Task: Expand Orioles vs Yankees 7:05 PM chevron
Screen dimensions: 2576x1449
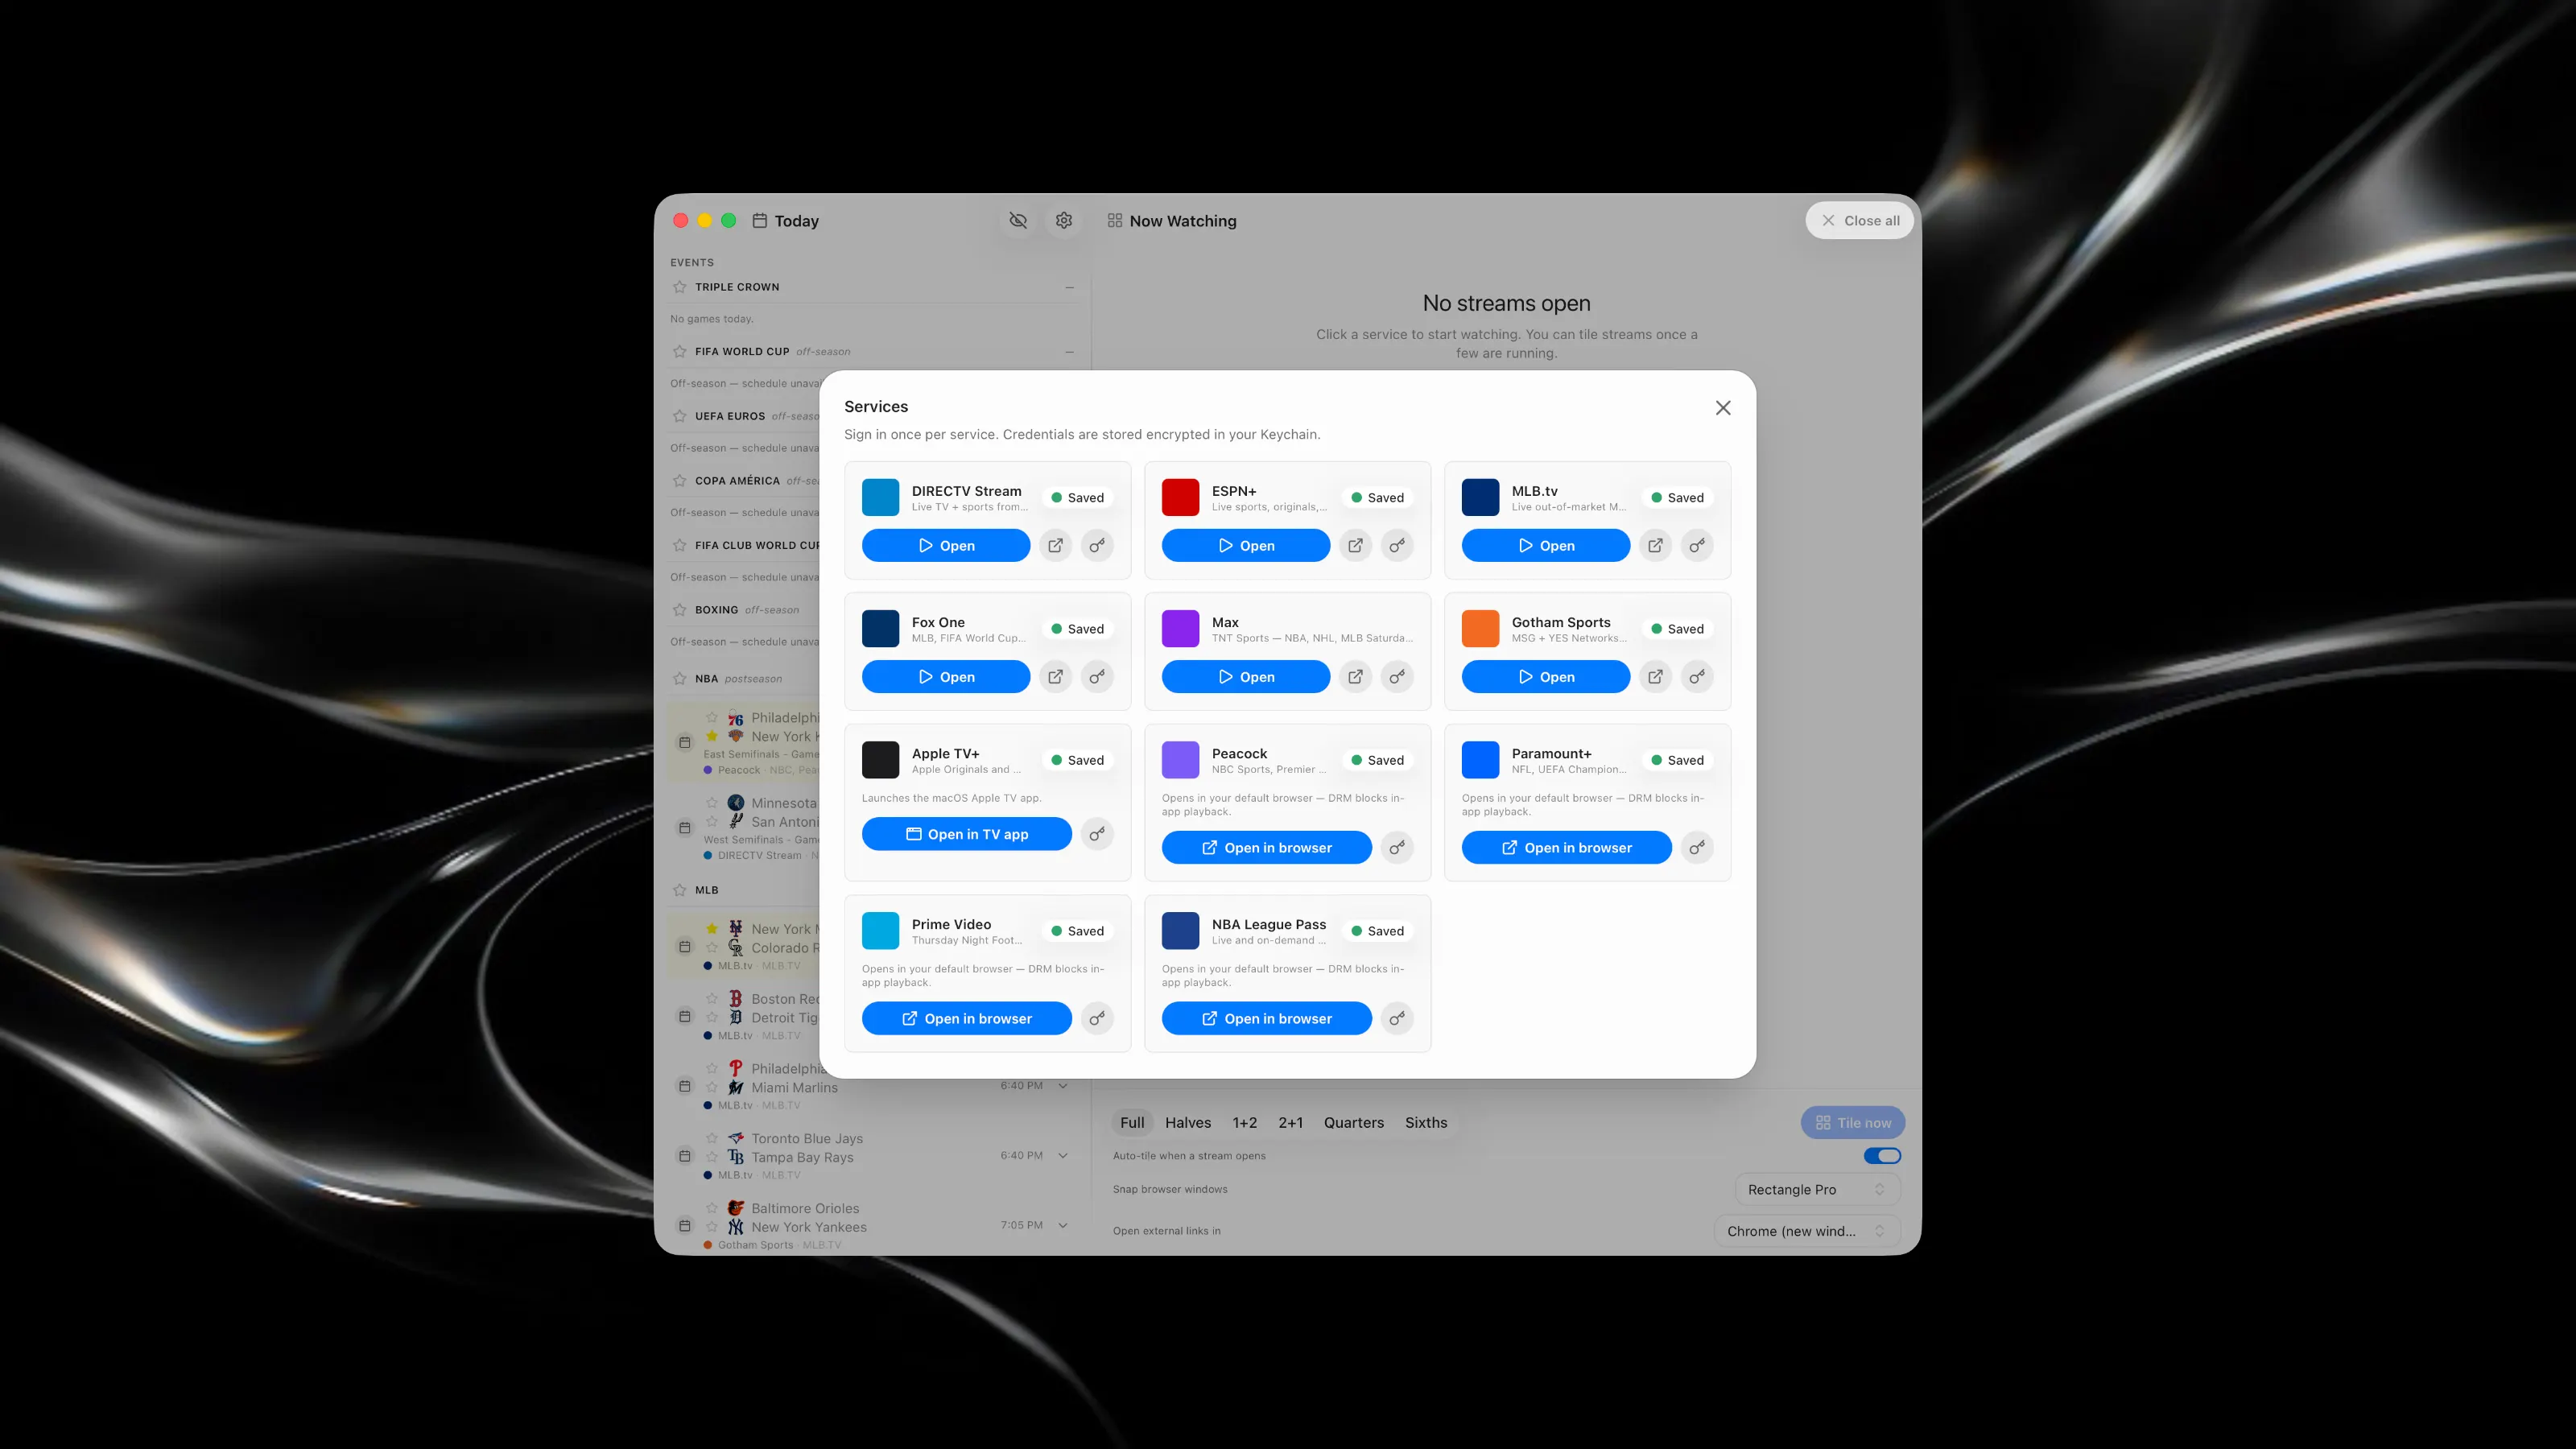Action: click(1063, 1225)
